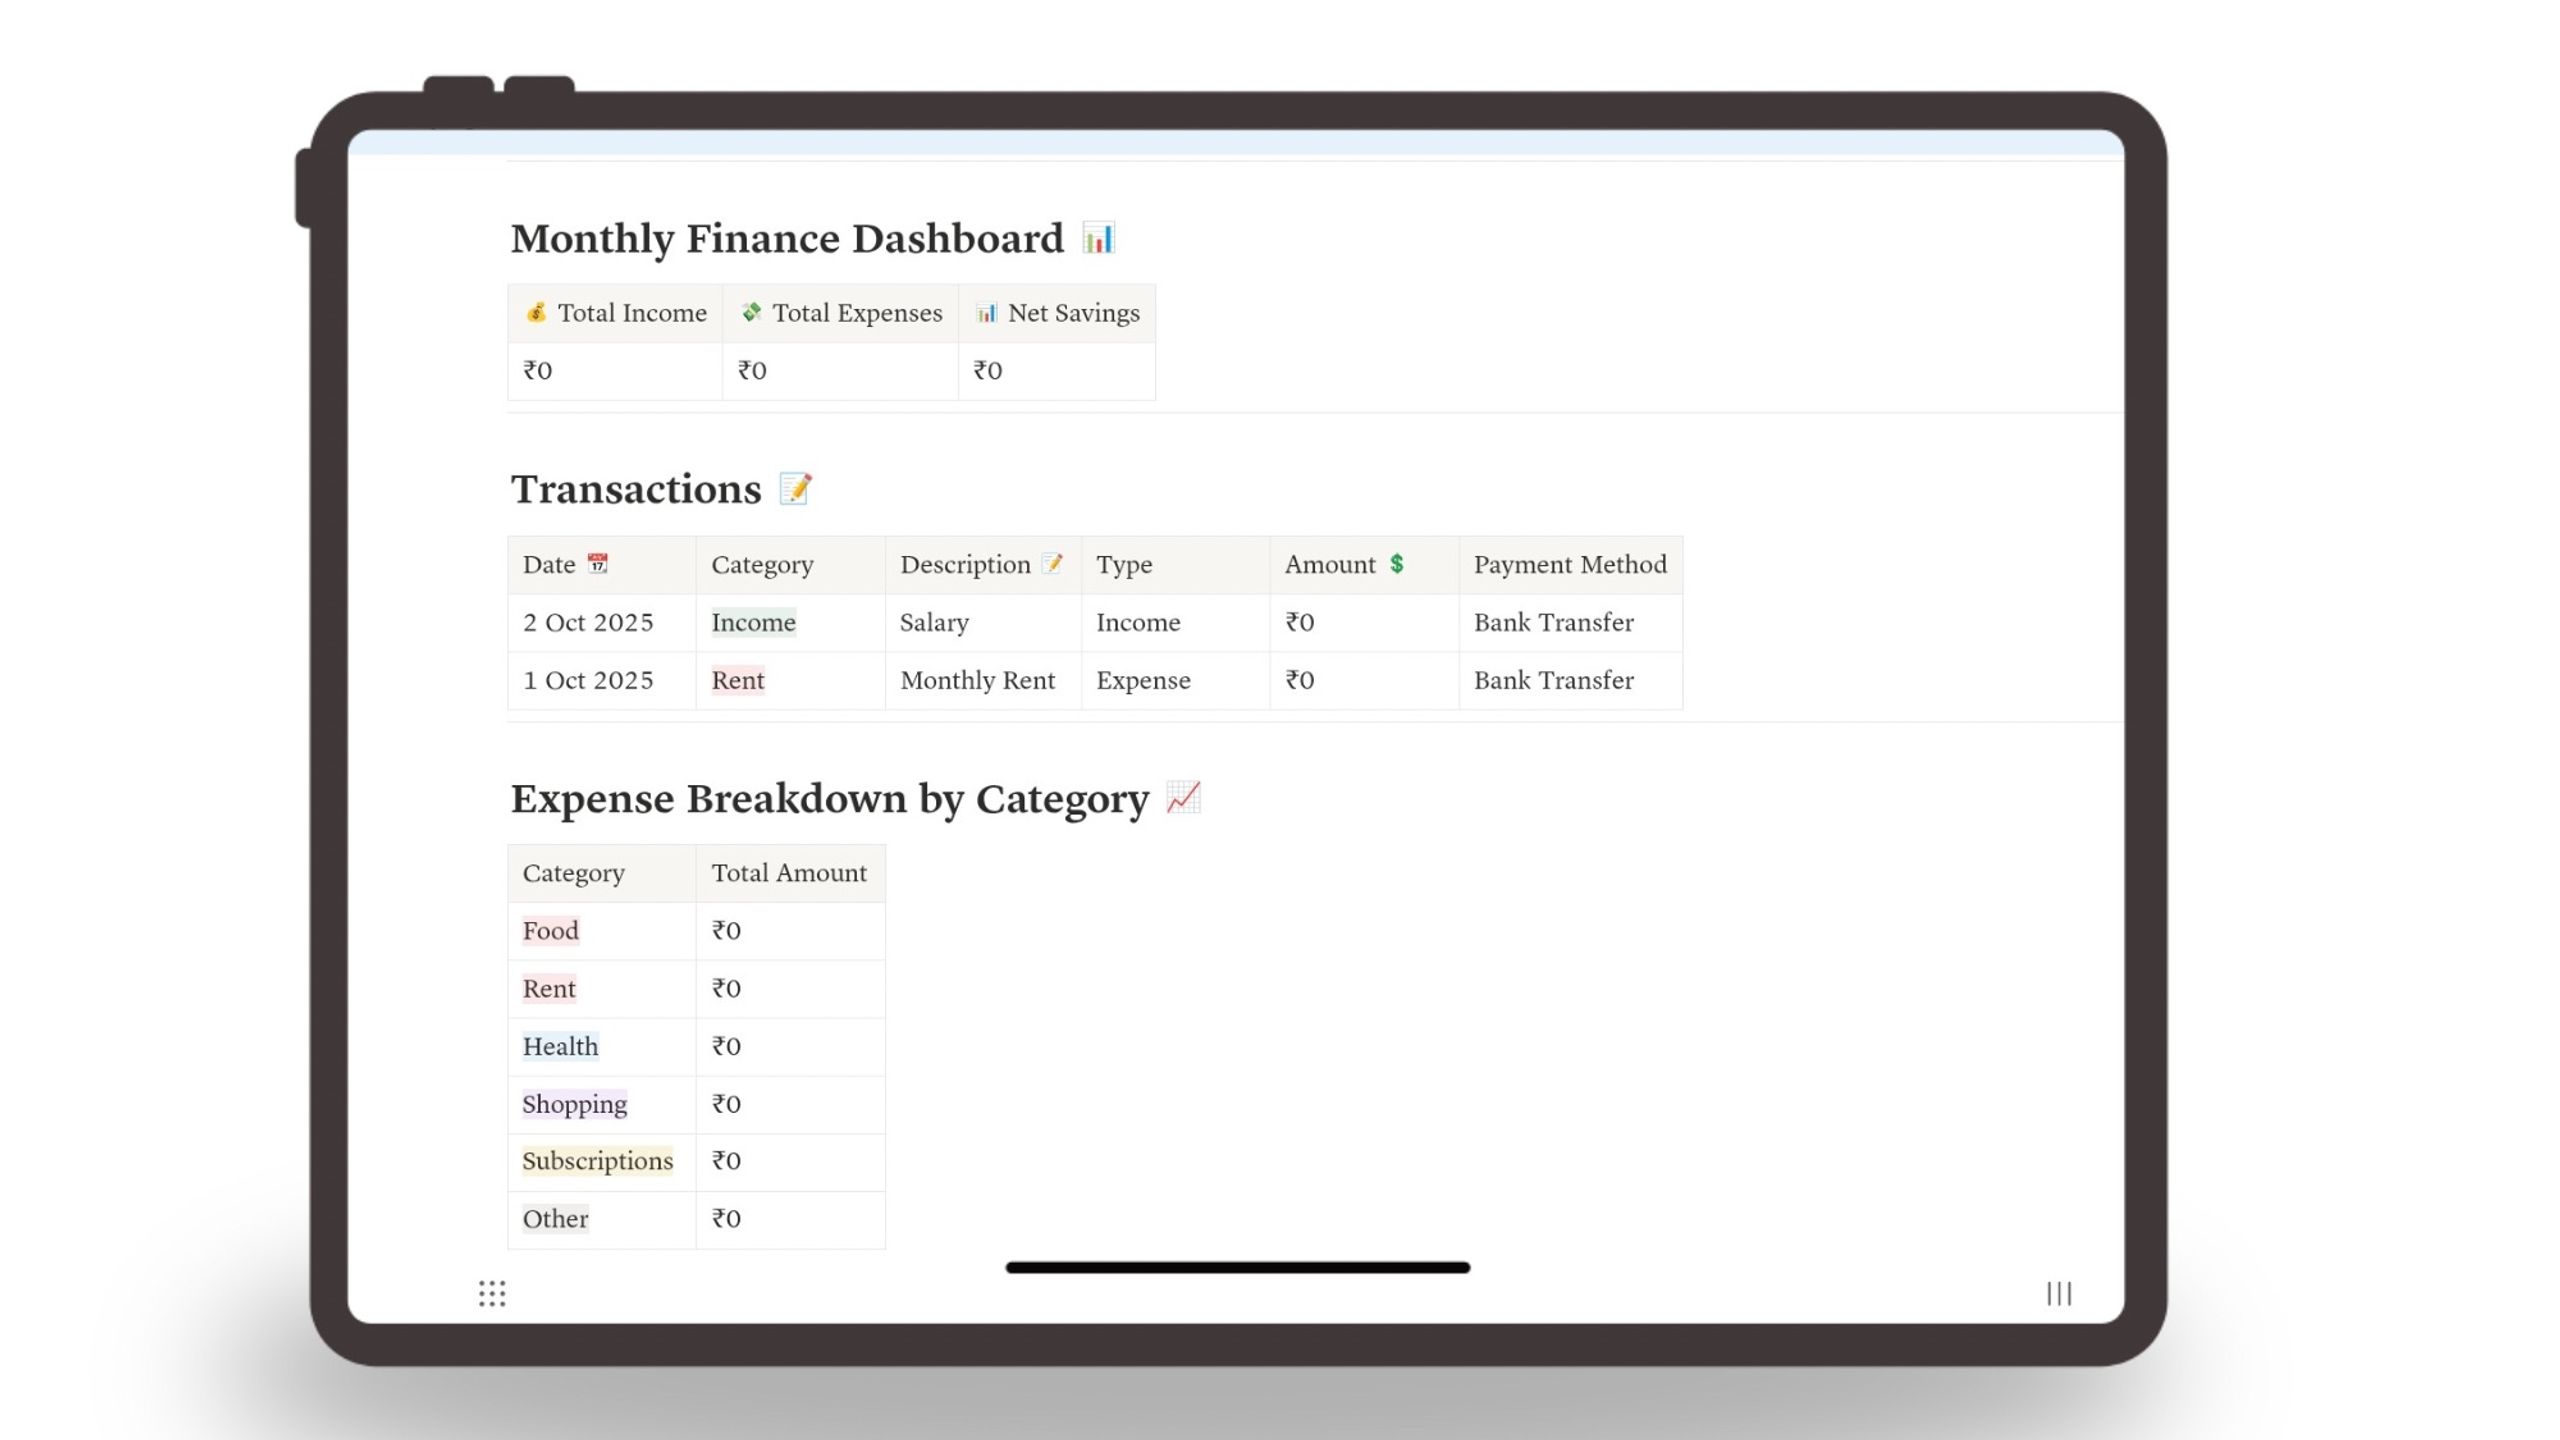This screenshot has height=1440, width=2560.
Task: Click the ₹0 value under Net Savings
Action: 988,370
